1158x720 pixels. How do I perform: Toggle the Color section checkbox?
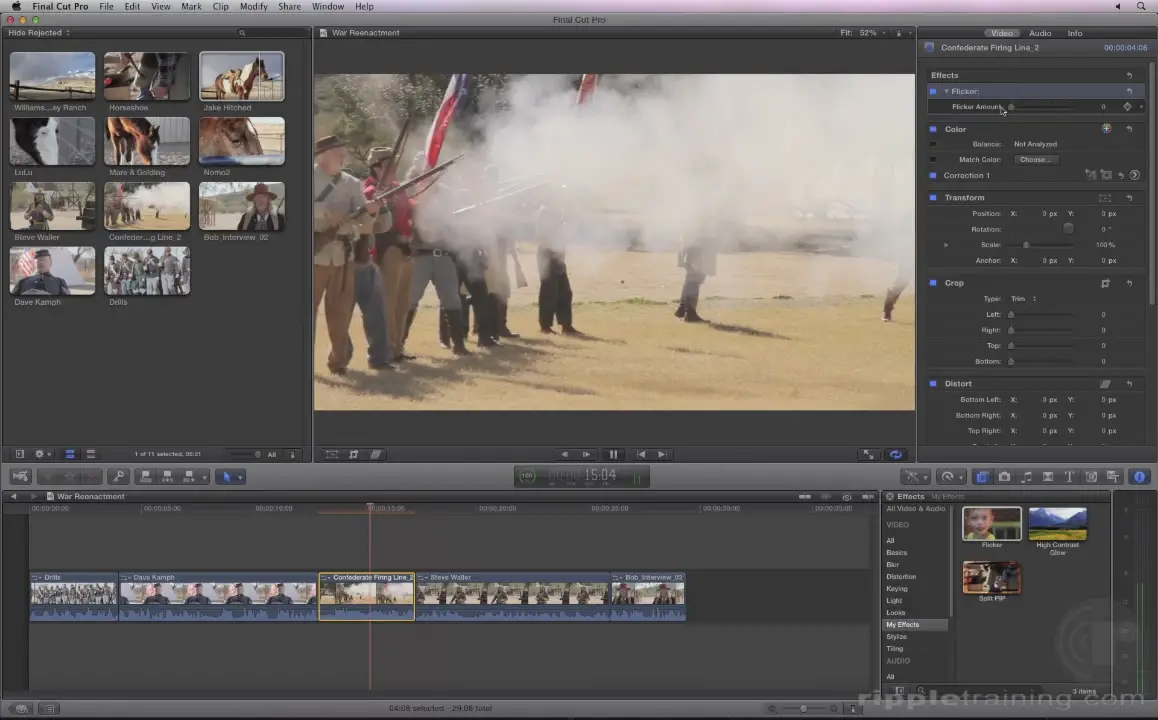[933, 129]
